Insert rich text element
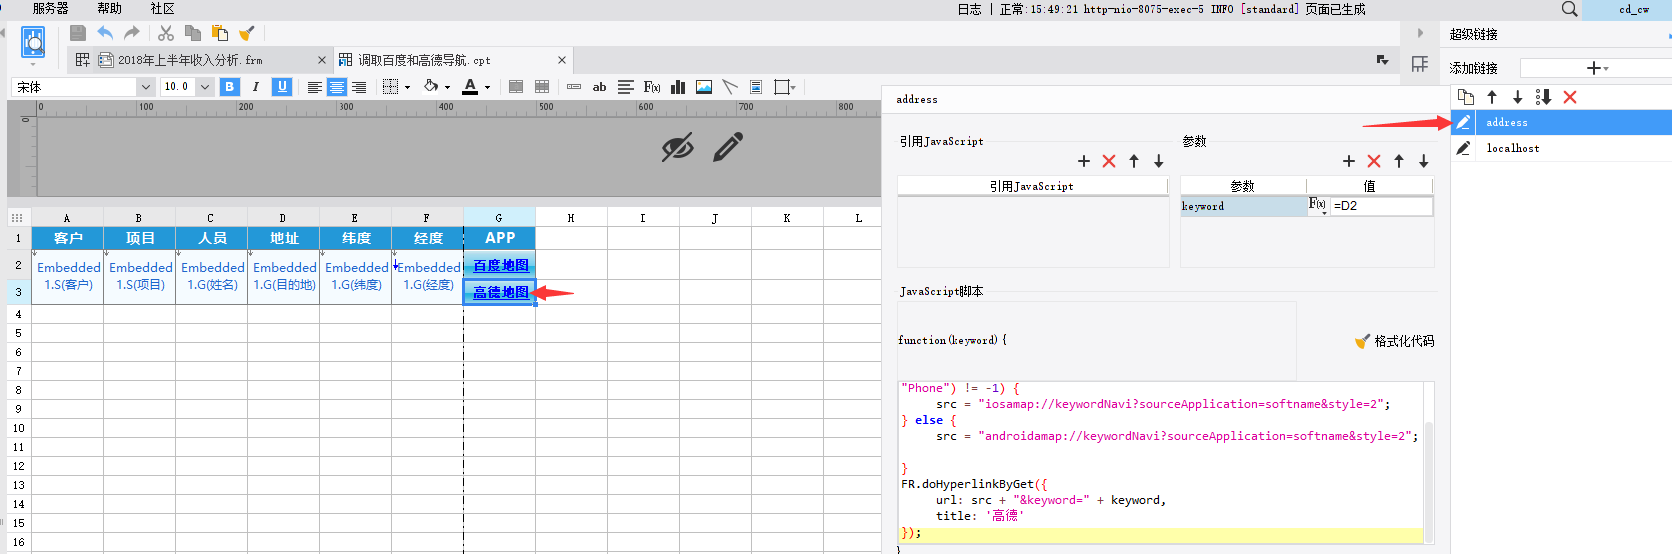This screenshot has height=554, width=1672. pyautogui.click(x=626, y=87)
